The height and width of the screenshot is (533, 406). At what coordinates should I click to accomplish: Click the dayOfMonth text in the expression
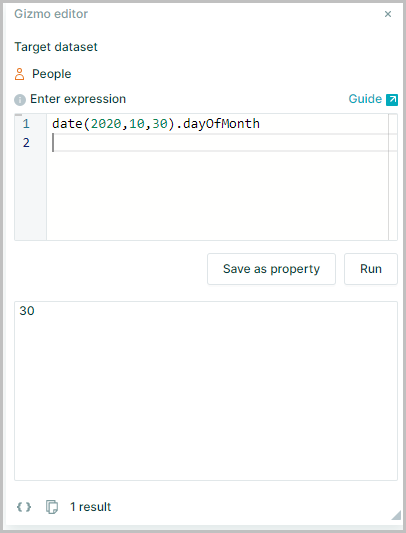(x=221, y=124)
